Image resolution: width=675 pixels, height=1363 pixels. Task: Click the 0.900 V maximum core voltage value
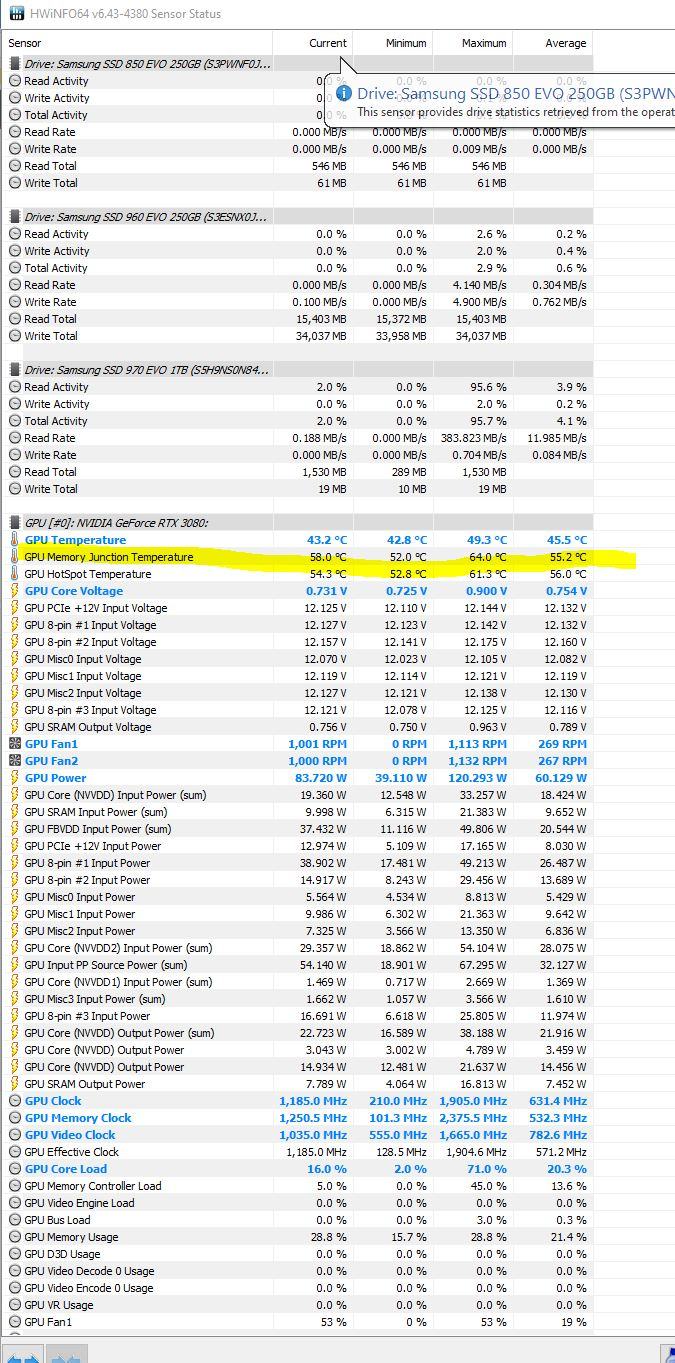point(487,591)
